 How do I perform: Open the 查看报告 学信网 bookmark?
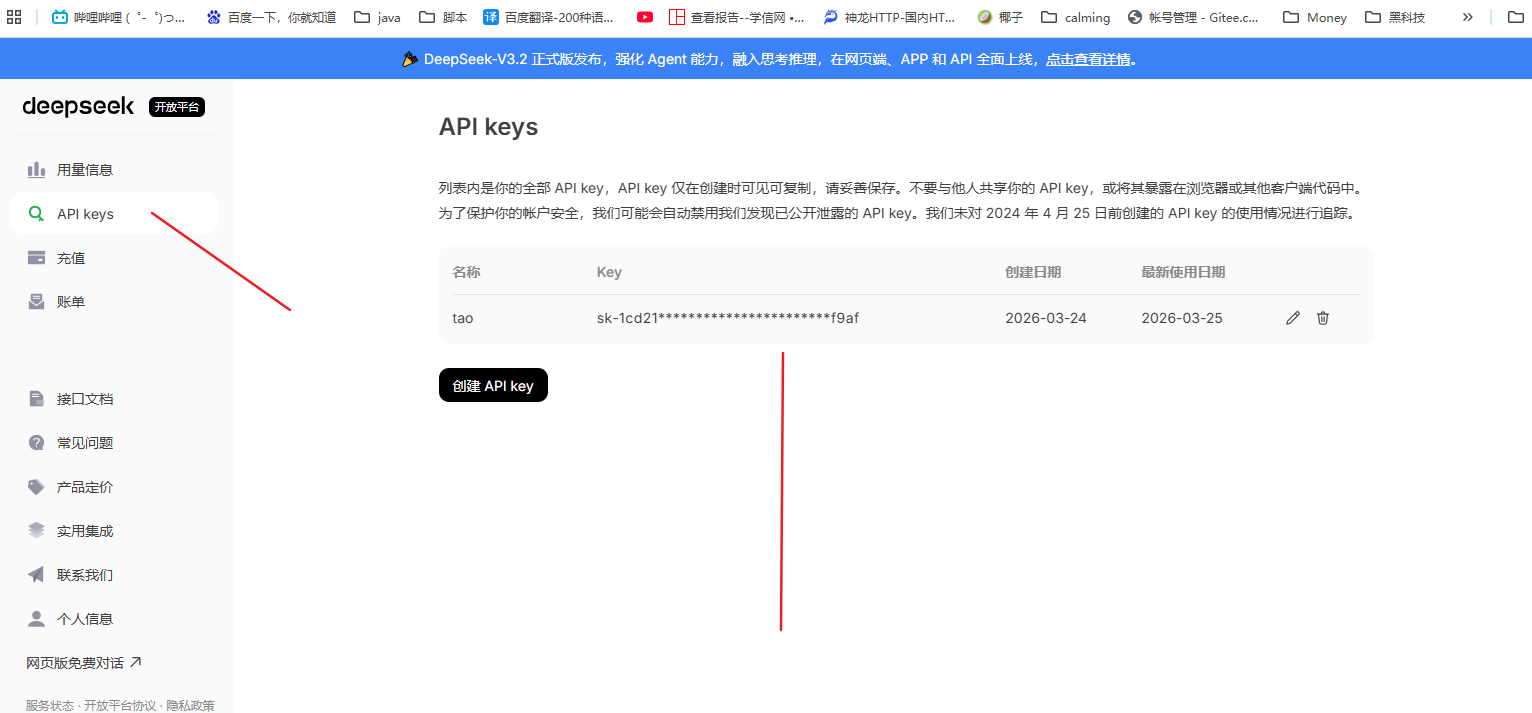coord(737,17)
